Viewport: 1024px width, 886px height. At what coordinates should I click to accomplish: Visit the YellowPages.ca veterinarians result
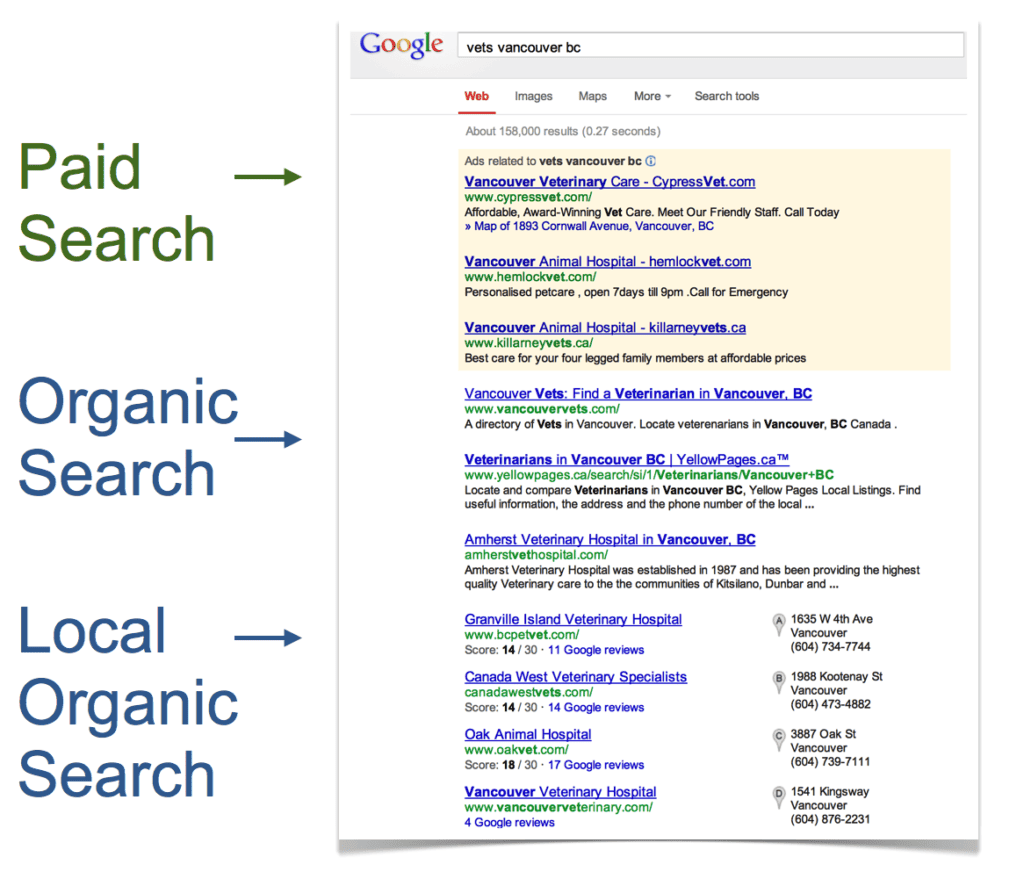[626, 459]
